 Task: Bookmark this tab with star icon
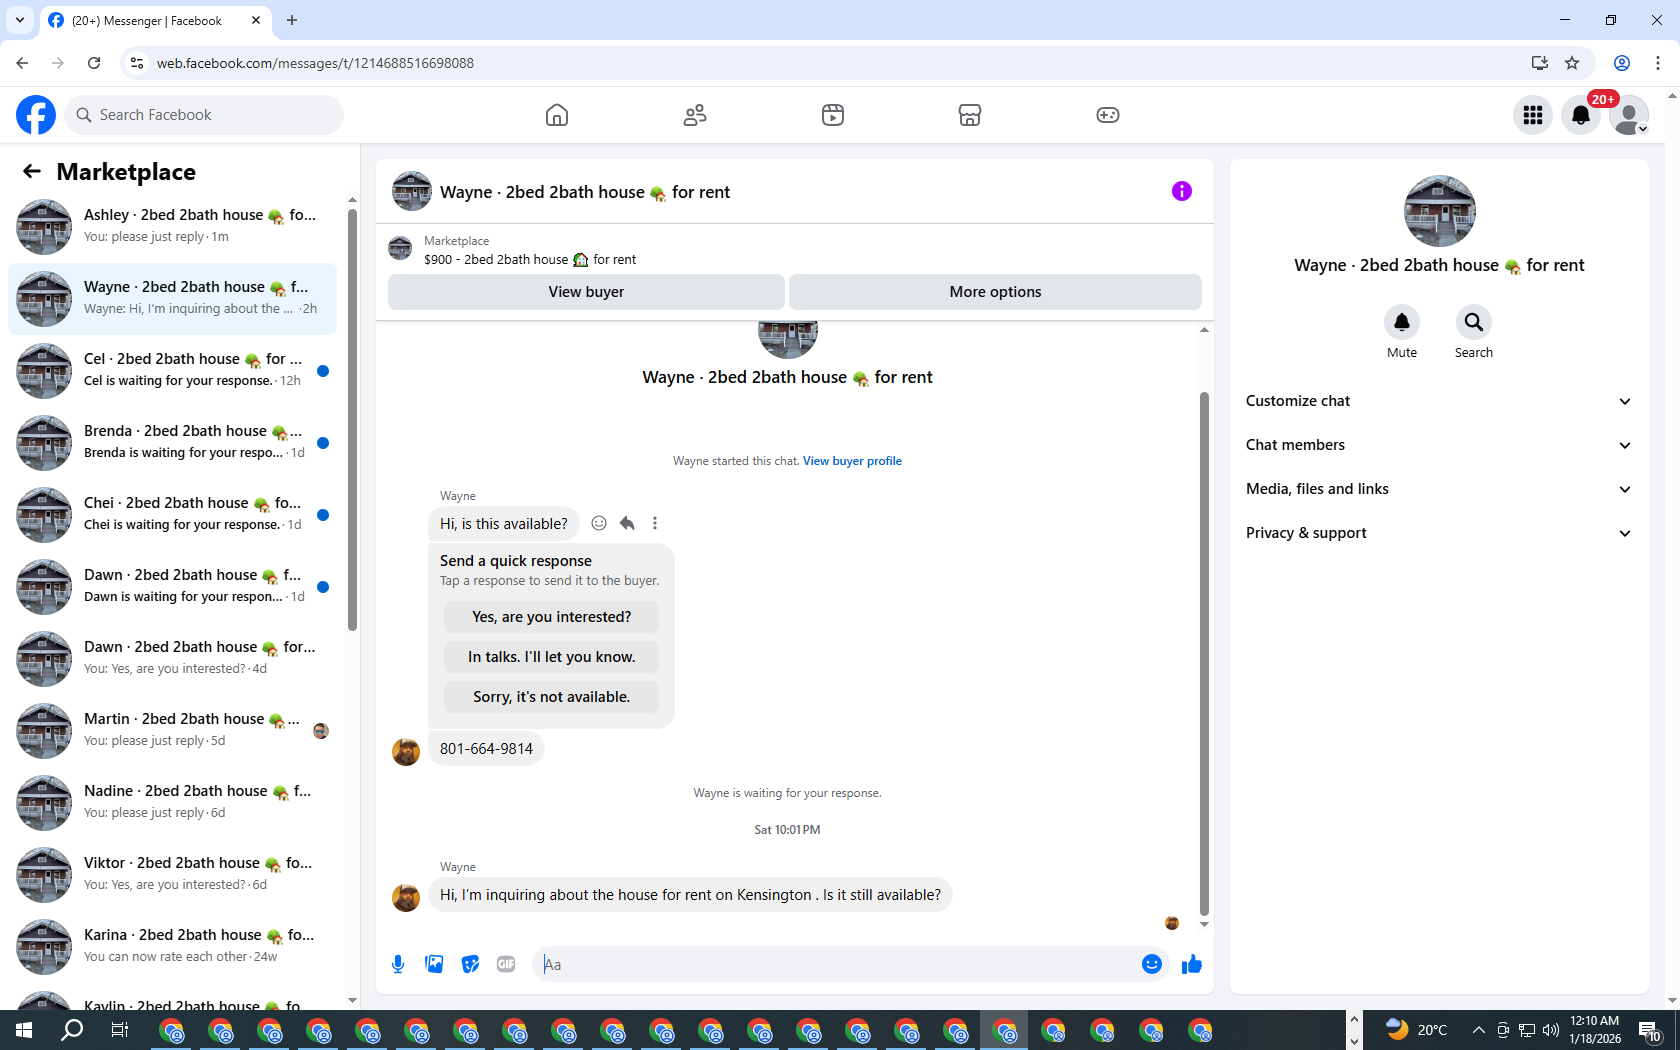1572,63
